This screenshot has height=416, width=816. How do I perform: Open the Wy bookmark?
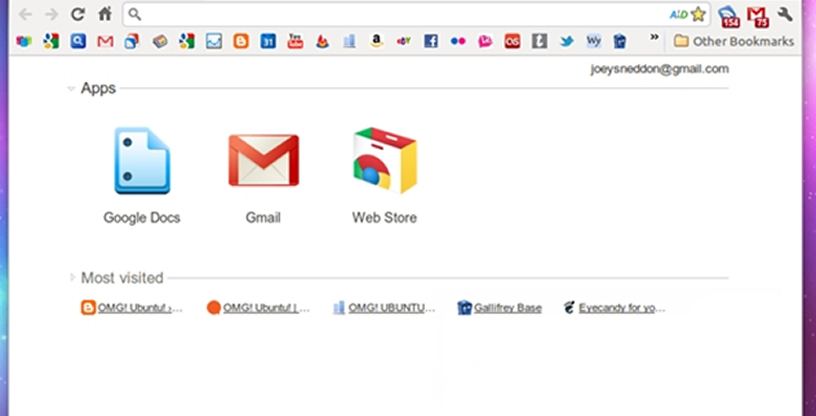(594, 41)
